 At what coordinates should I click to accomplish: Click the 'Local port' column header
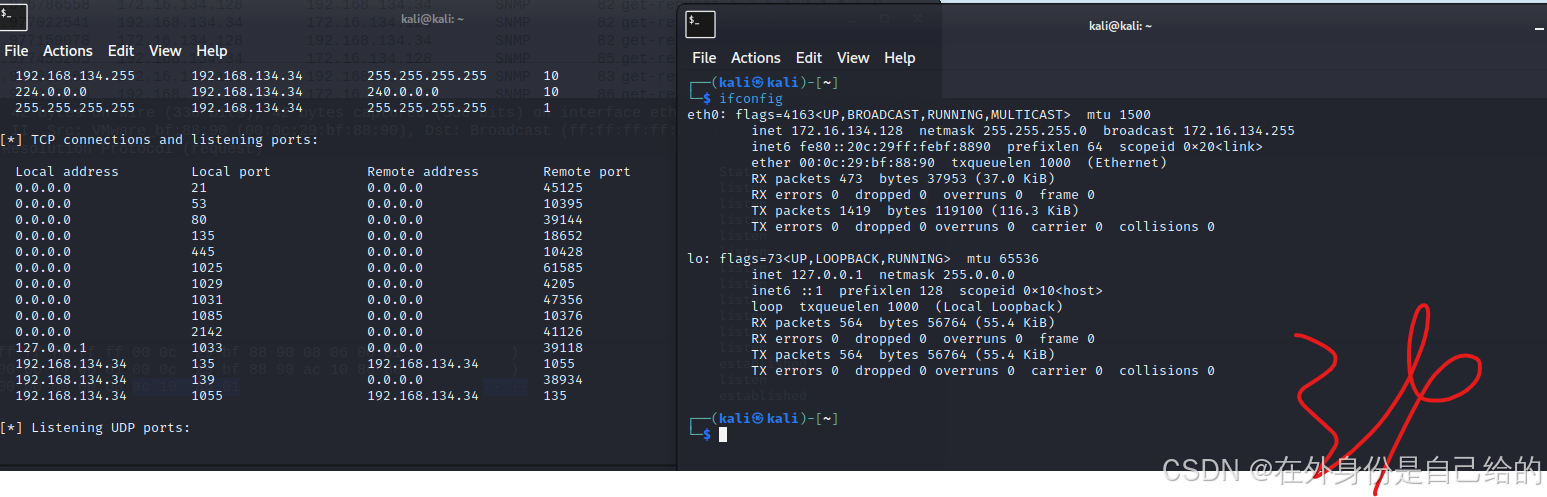[231, 171]
